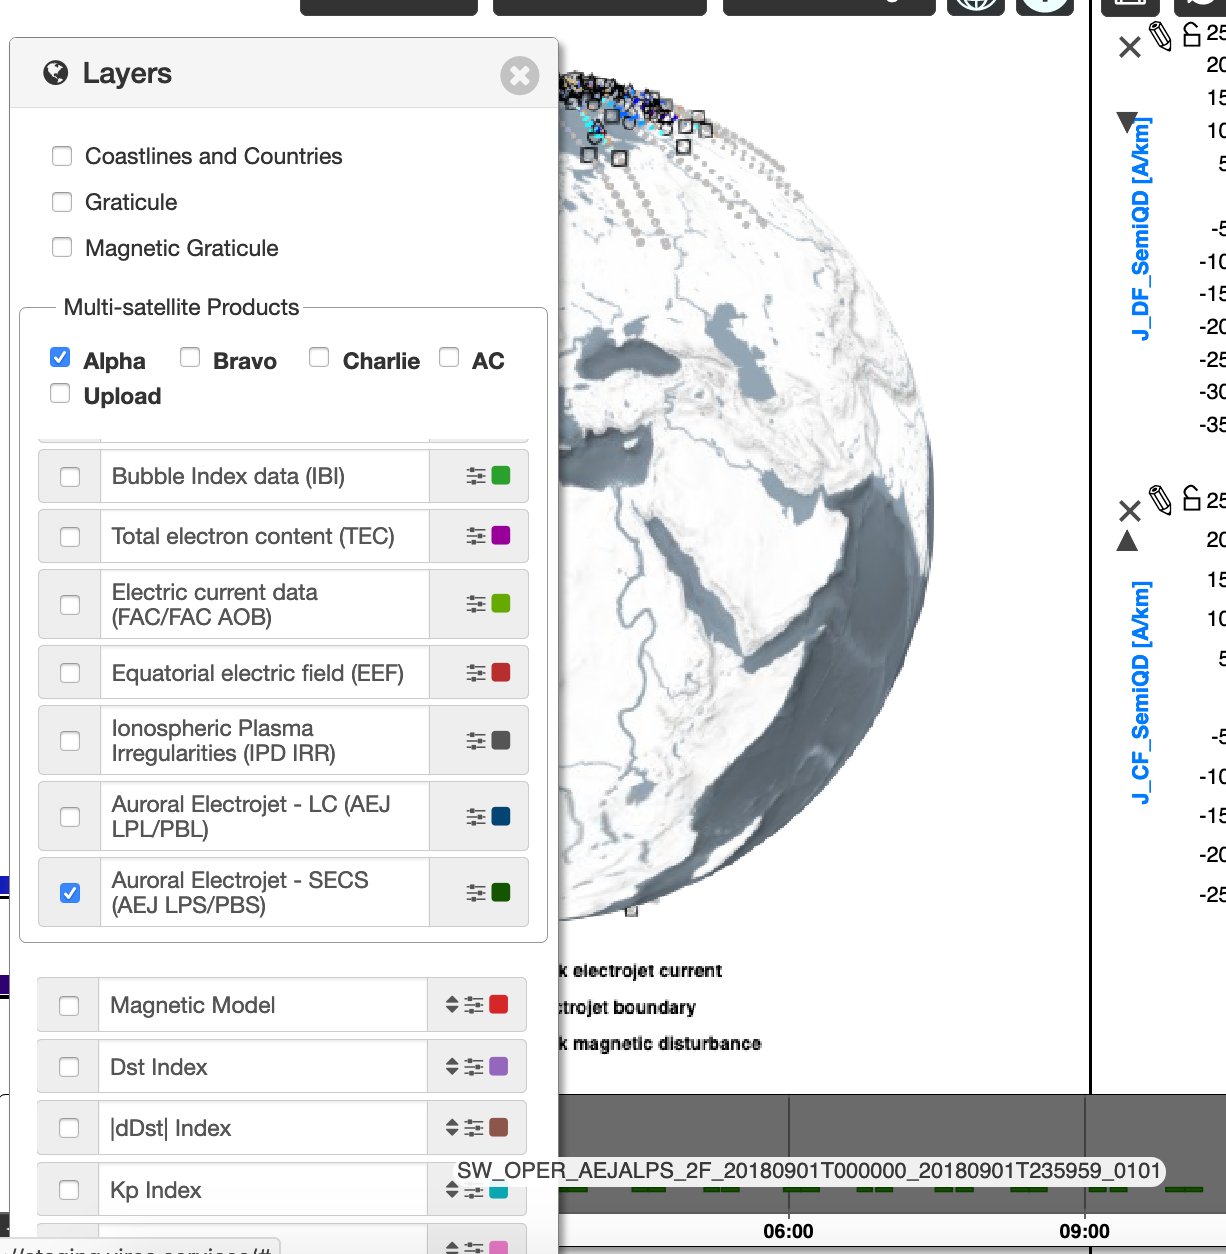Image resolution: width=1226 pixels, height=1254 pixels.
Task: Click the 06:00 mark on the timeline
Action: (790, 1231)
